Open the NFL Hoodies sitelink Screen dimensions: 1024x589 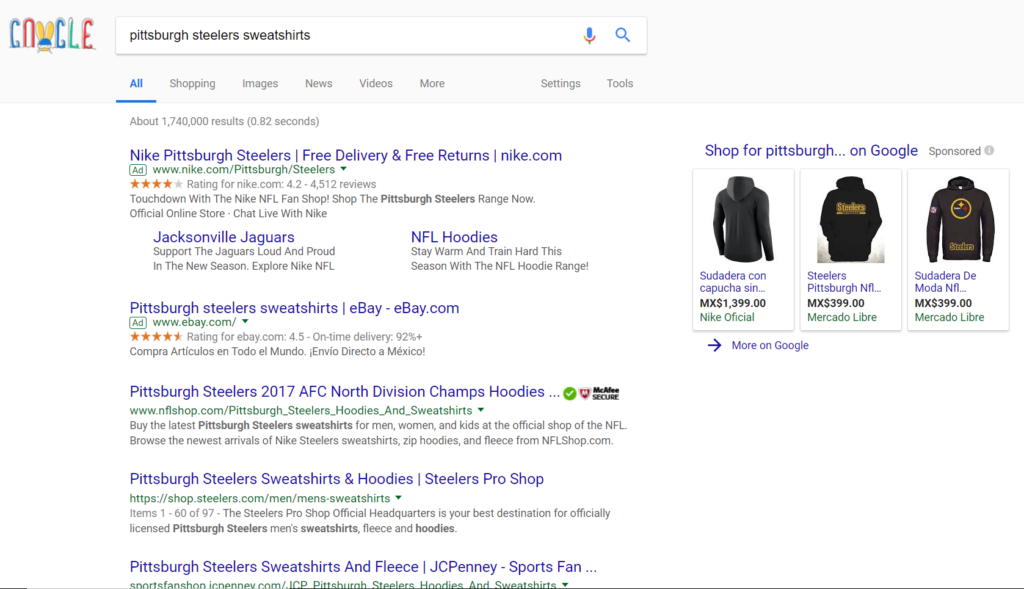point(454,237)
